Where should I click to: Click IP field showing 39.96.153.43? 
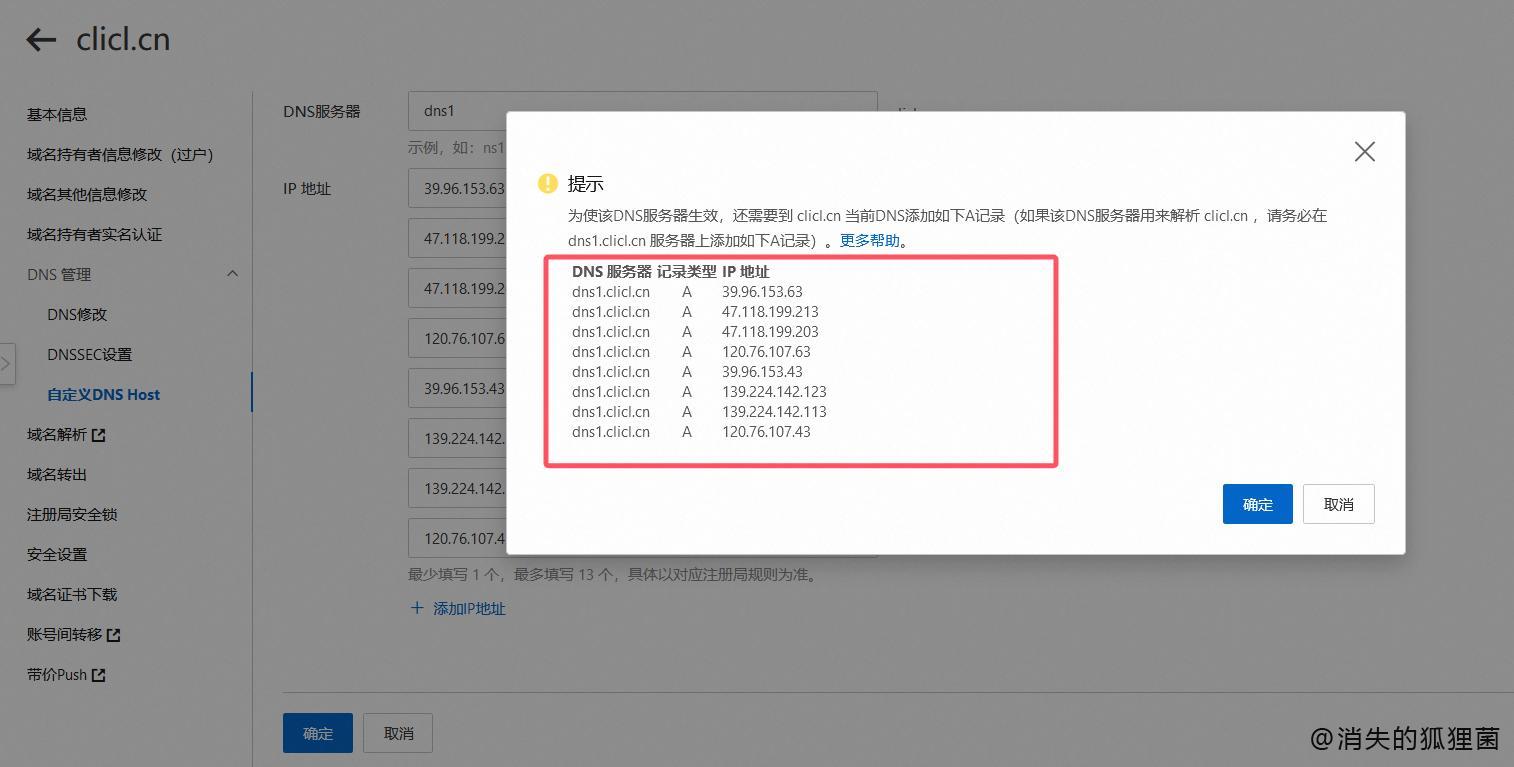point(458,388)
